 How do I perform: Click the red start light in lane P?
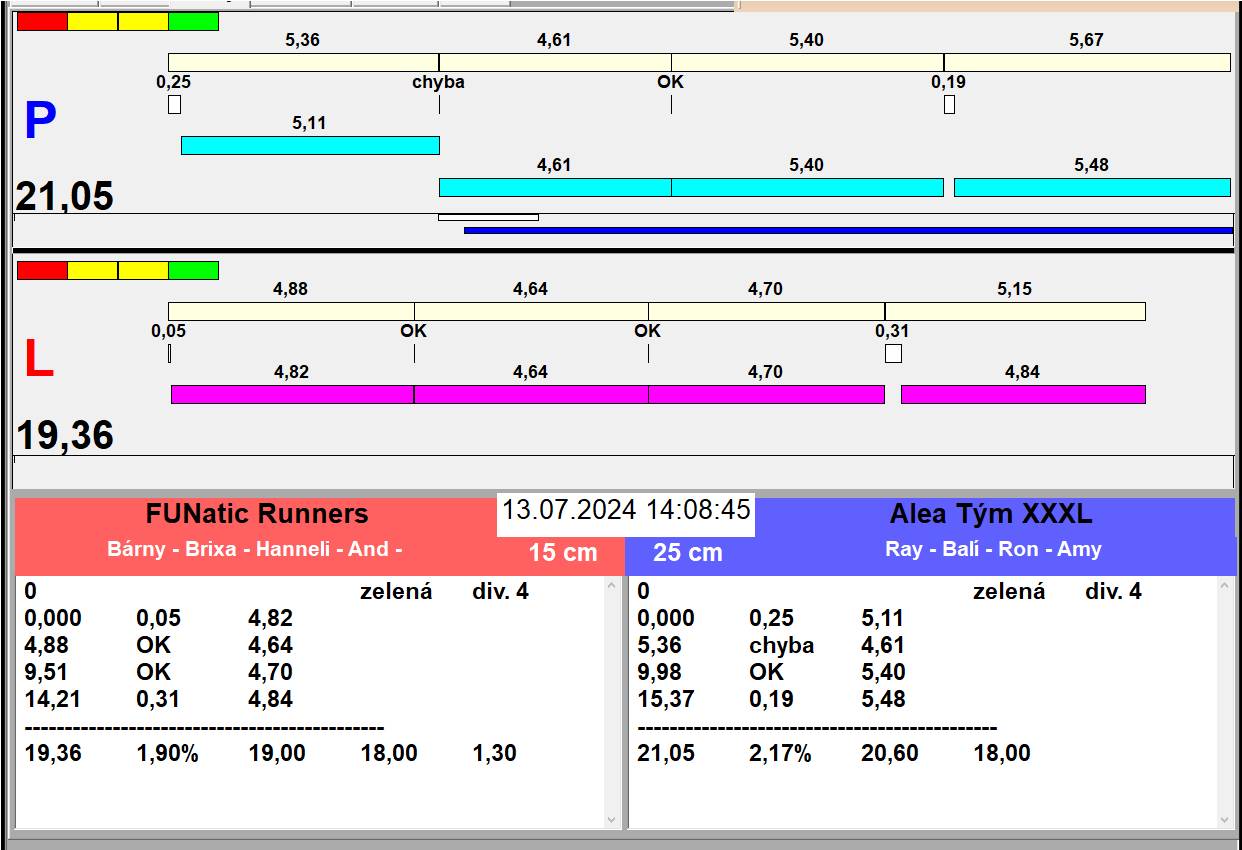pos(42,21)
